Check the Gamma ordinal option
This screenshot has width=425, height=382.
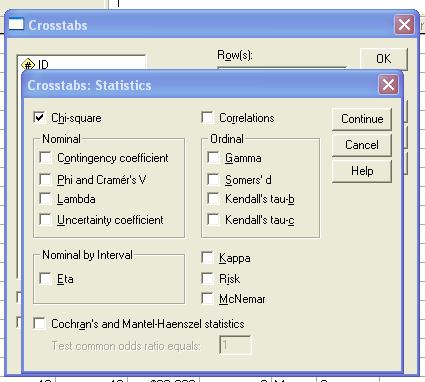pos(213,158)
